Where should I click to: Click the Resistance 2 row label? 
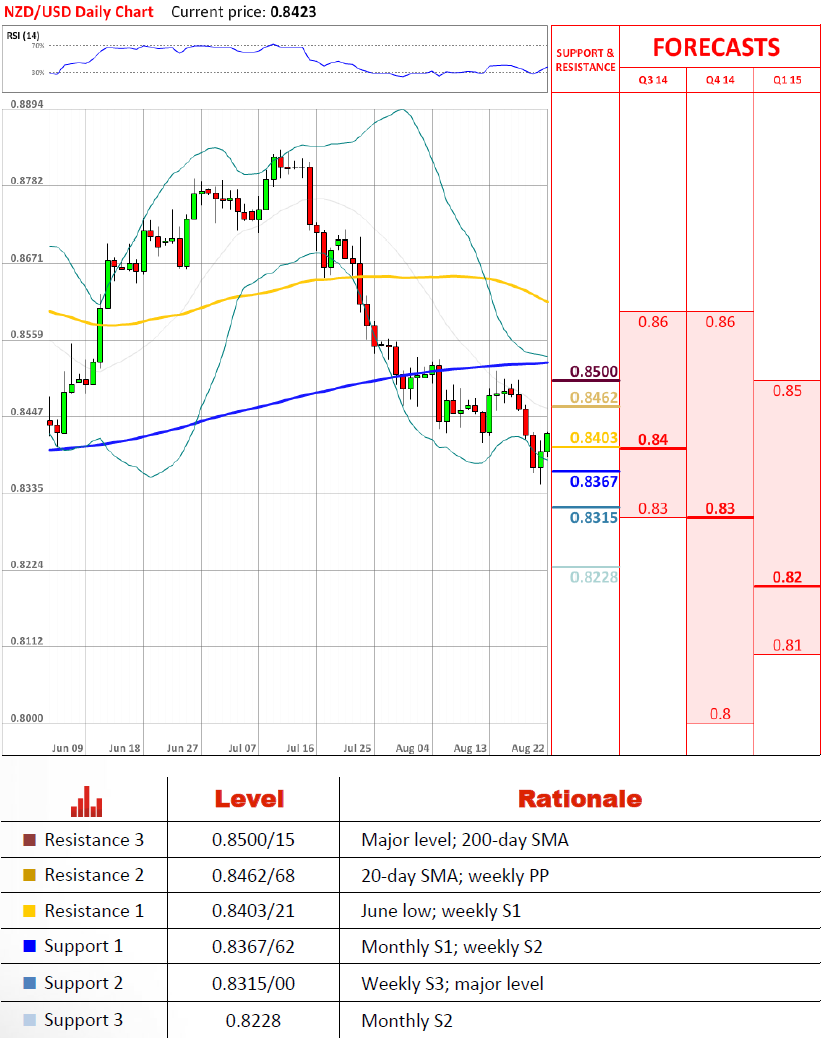point(94,875)
